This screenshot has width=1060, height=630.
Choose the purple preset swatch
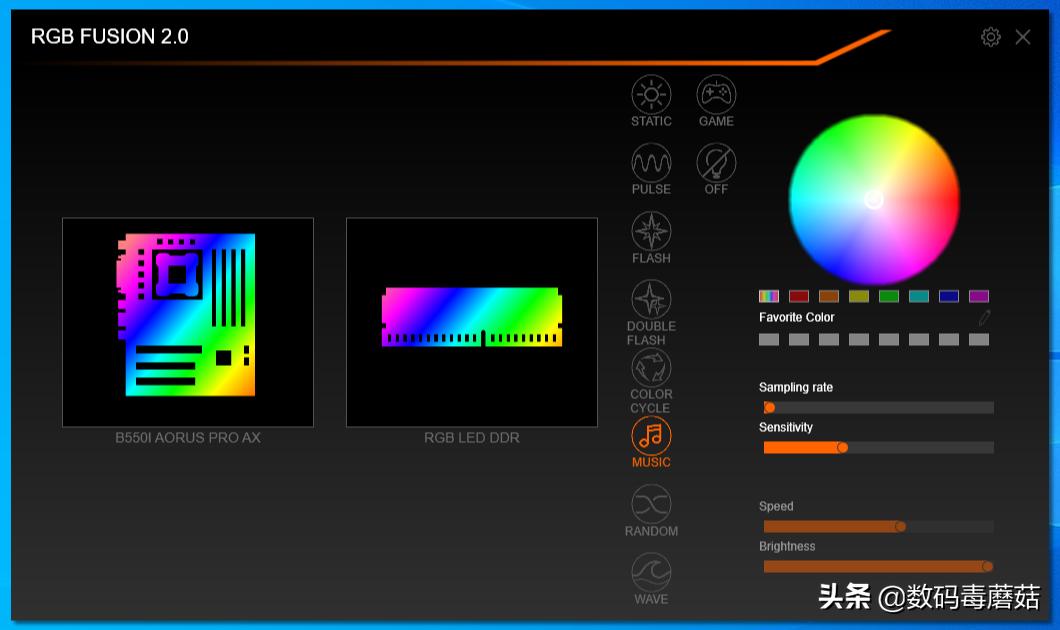click(979, 296)
